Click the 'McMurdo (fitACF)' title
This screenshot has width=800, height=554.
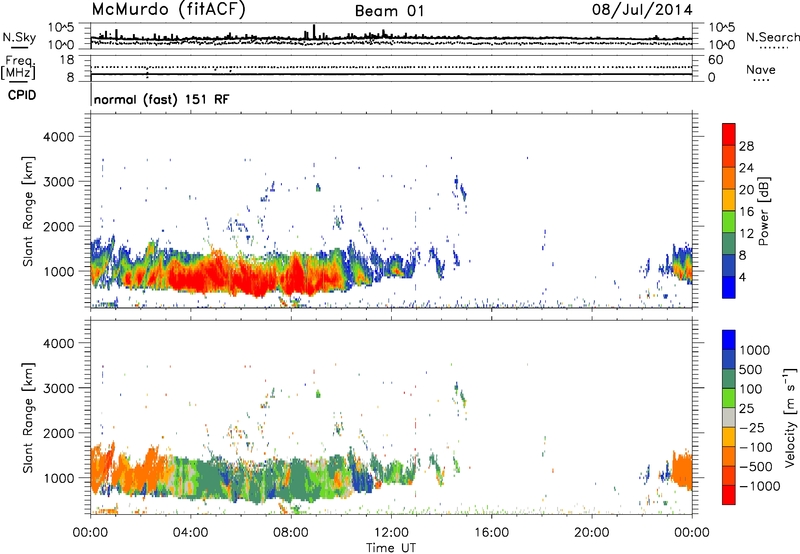(168, 10)
